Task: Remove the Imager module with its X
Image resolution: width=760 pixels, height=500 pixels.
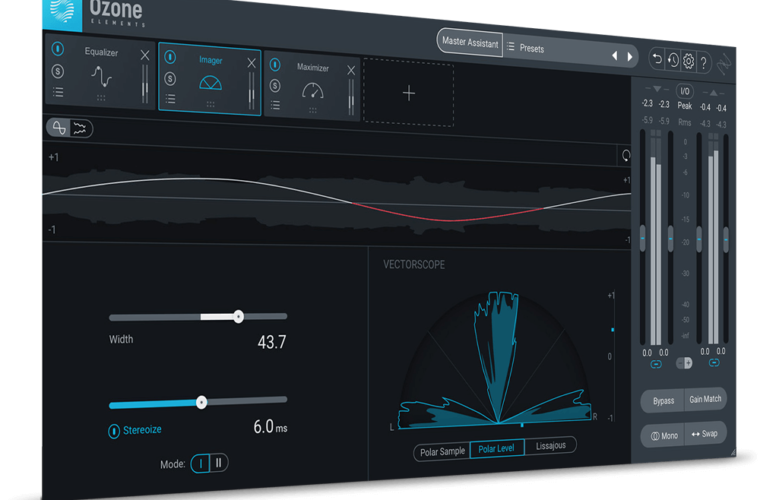Action: (252, 63)
